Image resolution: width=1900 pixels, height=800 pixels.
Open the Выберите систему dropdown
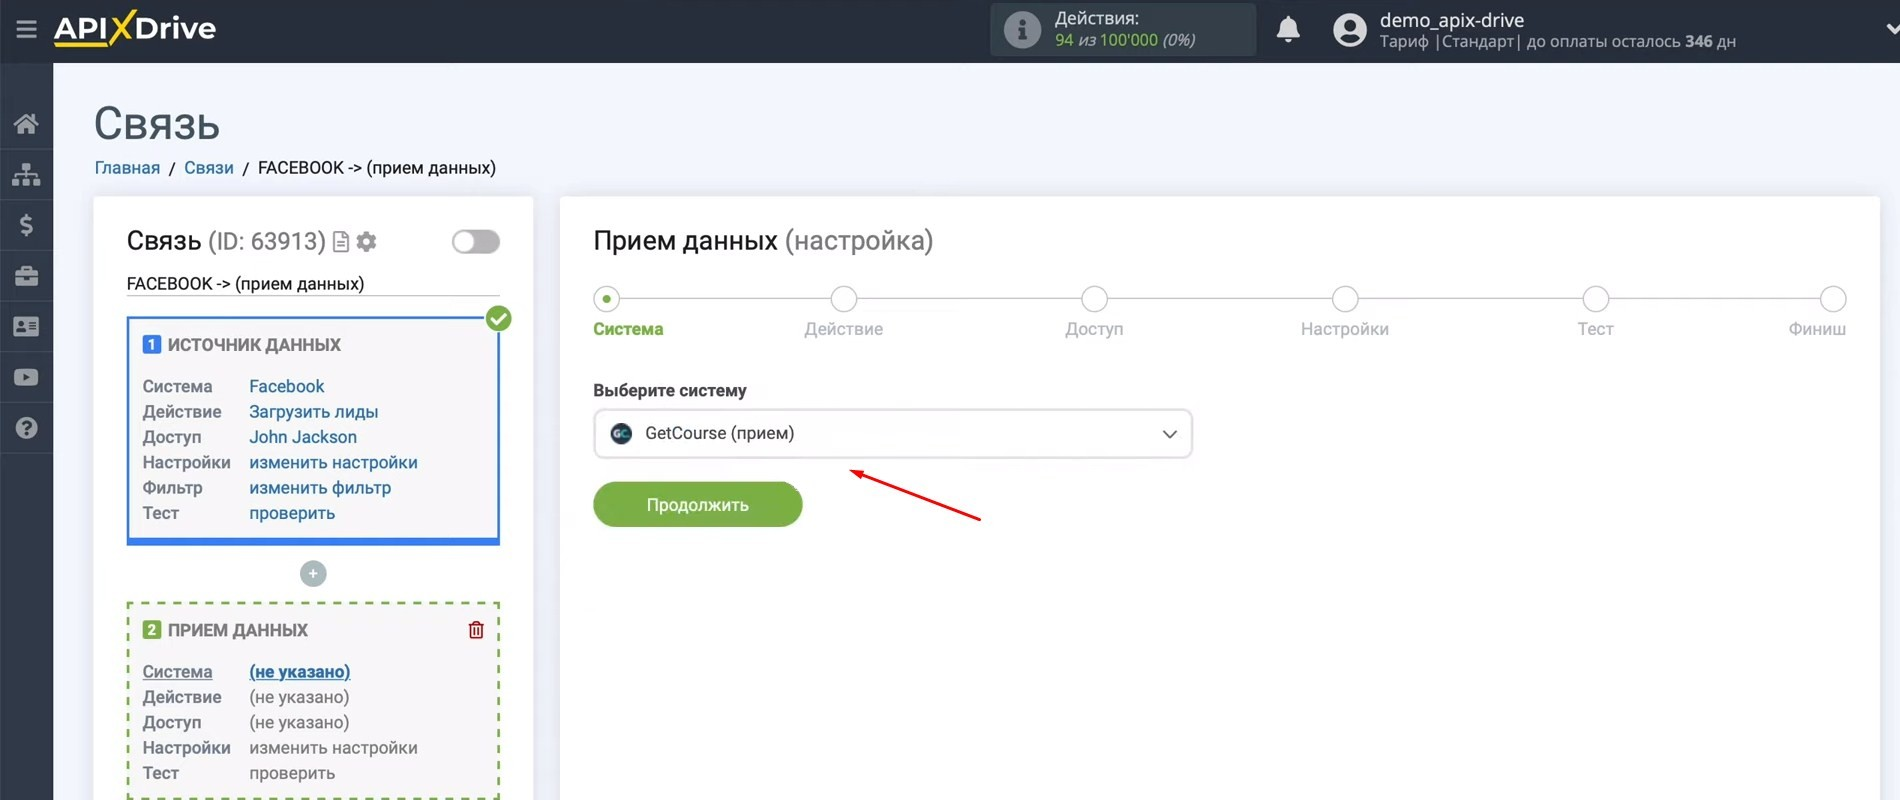click(892, 433)
